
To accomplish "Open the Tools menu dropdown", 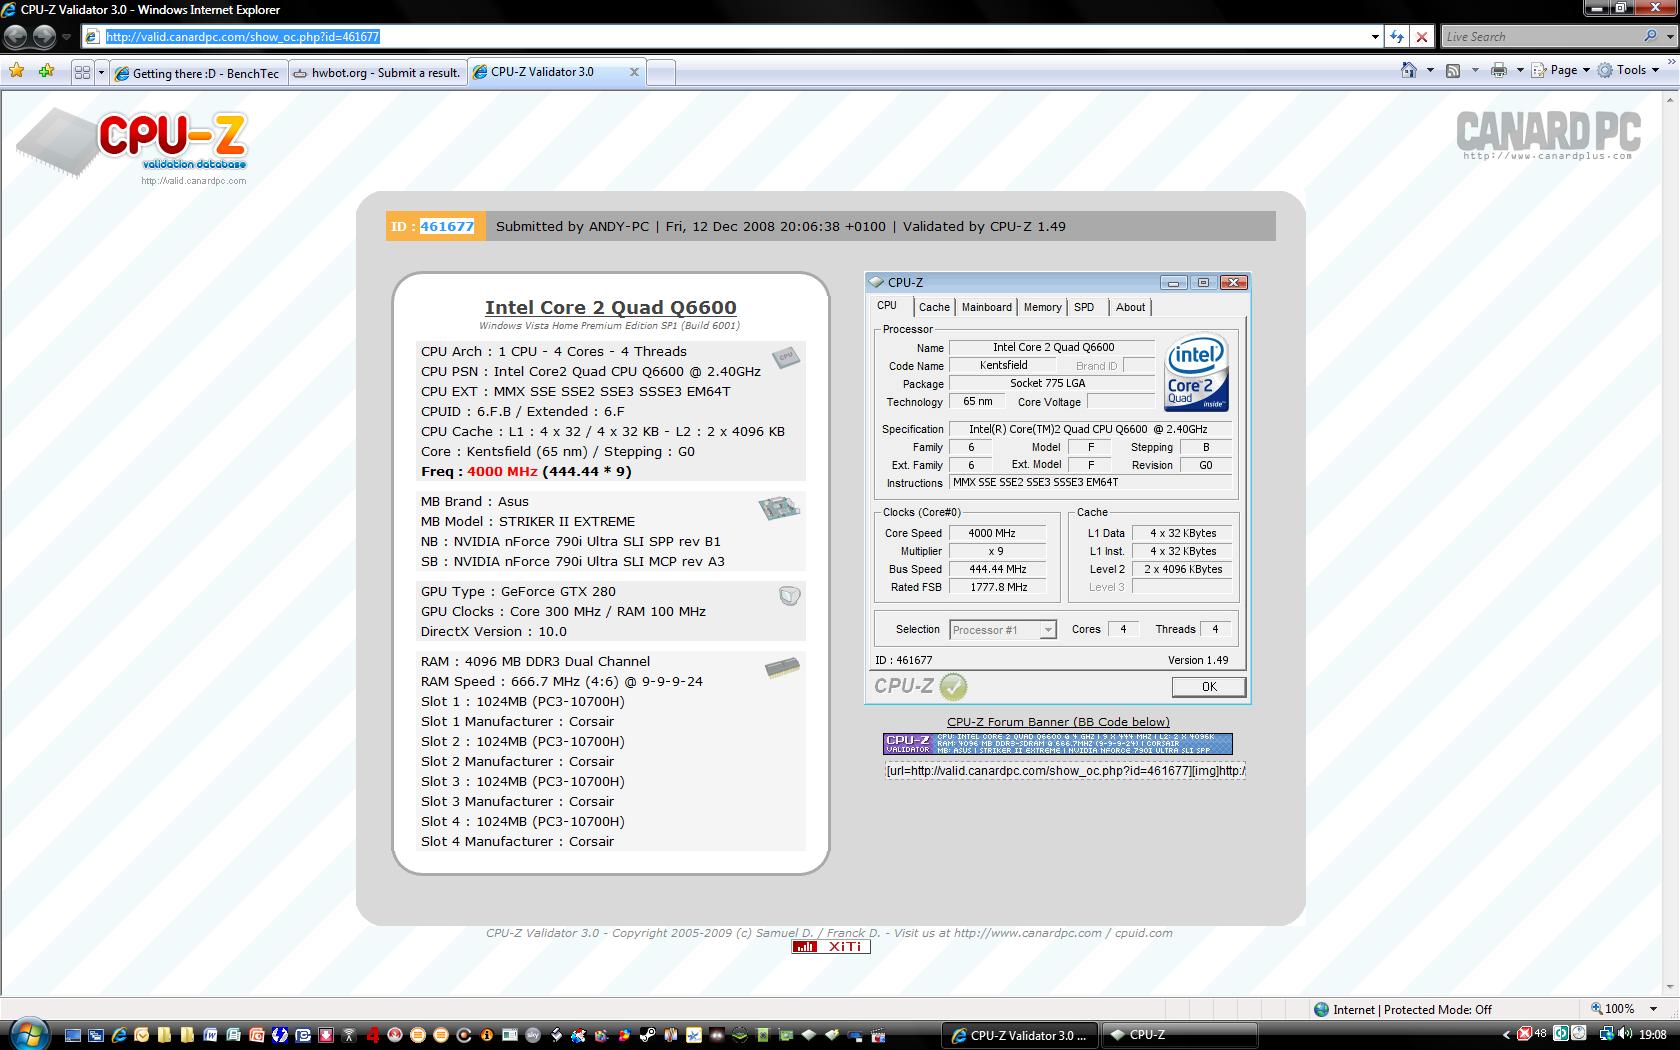I will pos(1629,70).
